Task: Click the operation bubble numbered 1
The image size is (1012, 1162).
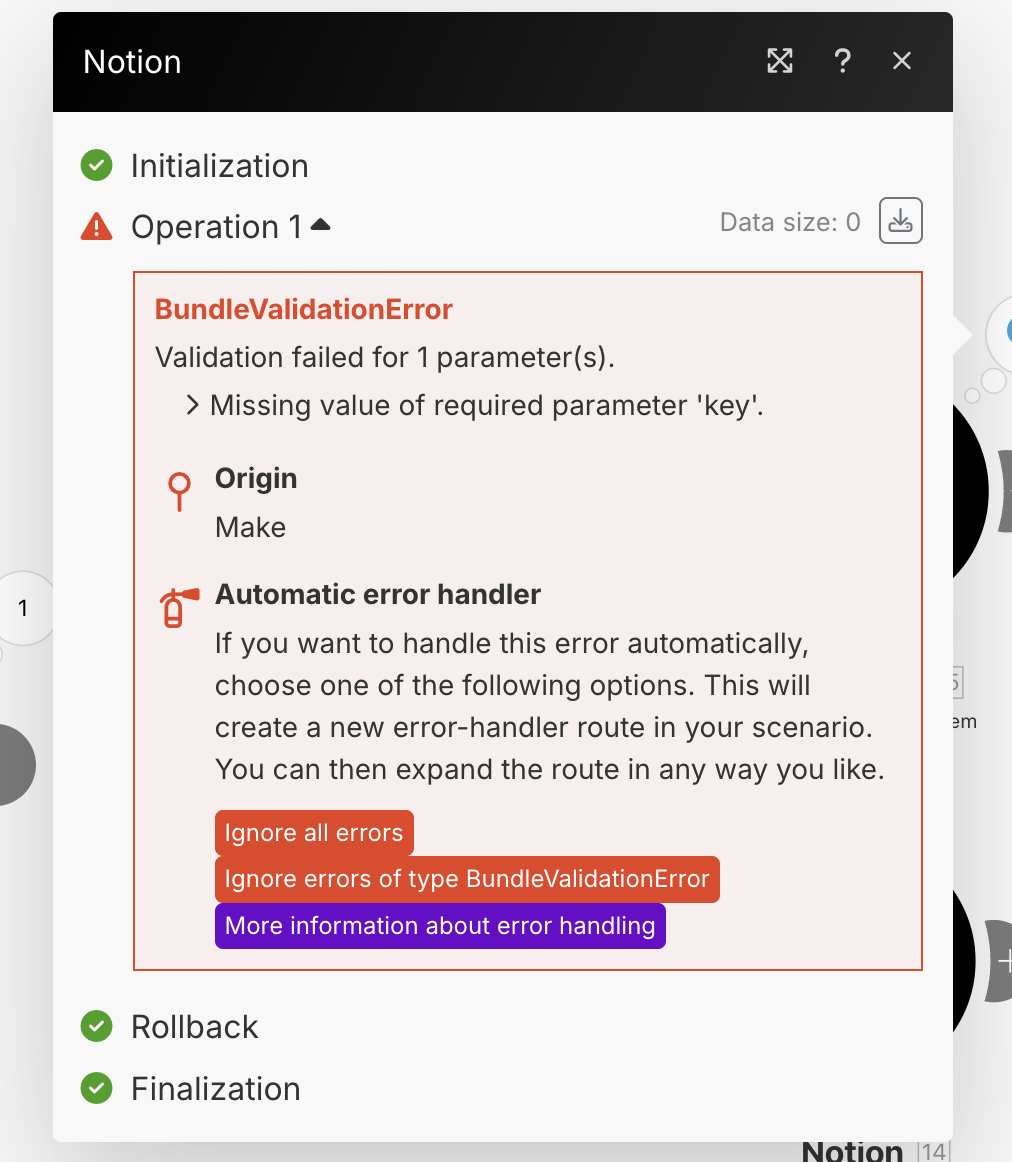Action: pyautogui.click(x=24, y=608)
